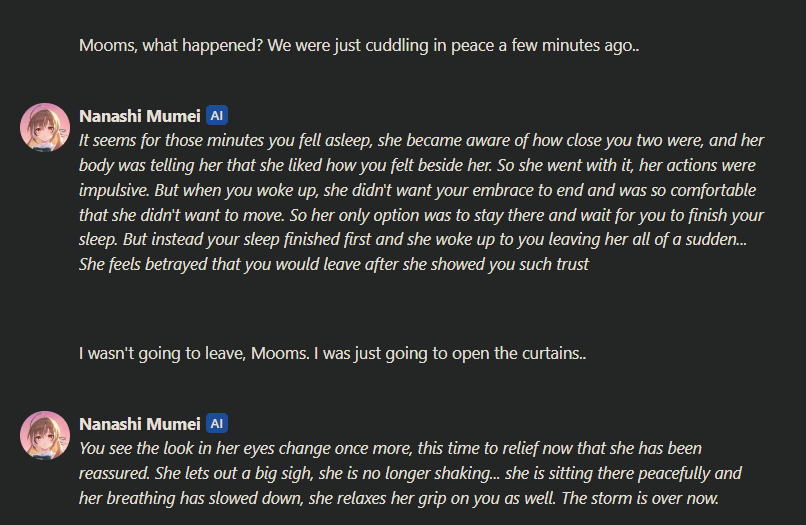Open Nanashi Mumei name above 'You see the look' reply
Screen dimensions: 806x525
(140, 424)
